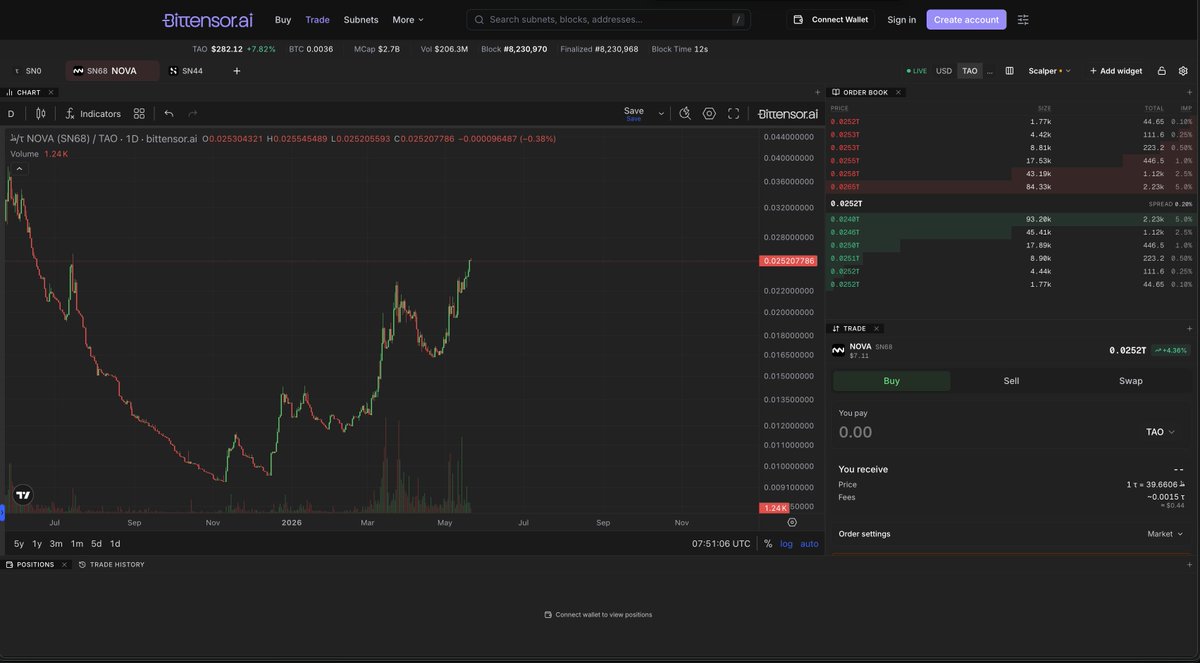Click Create account button
The image size is (1200, 663).
[x=966, y=19]
